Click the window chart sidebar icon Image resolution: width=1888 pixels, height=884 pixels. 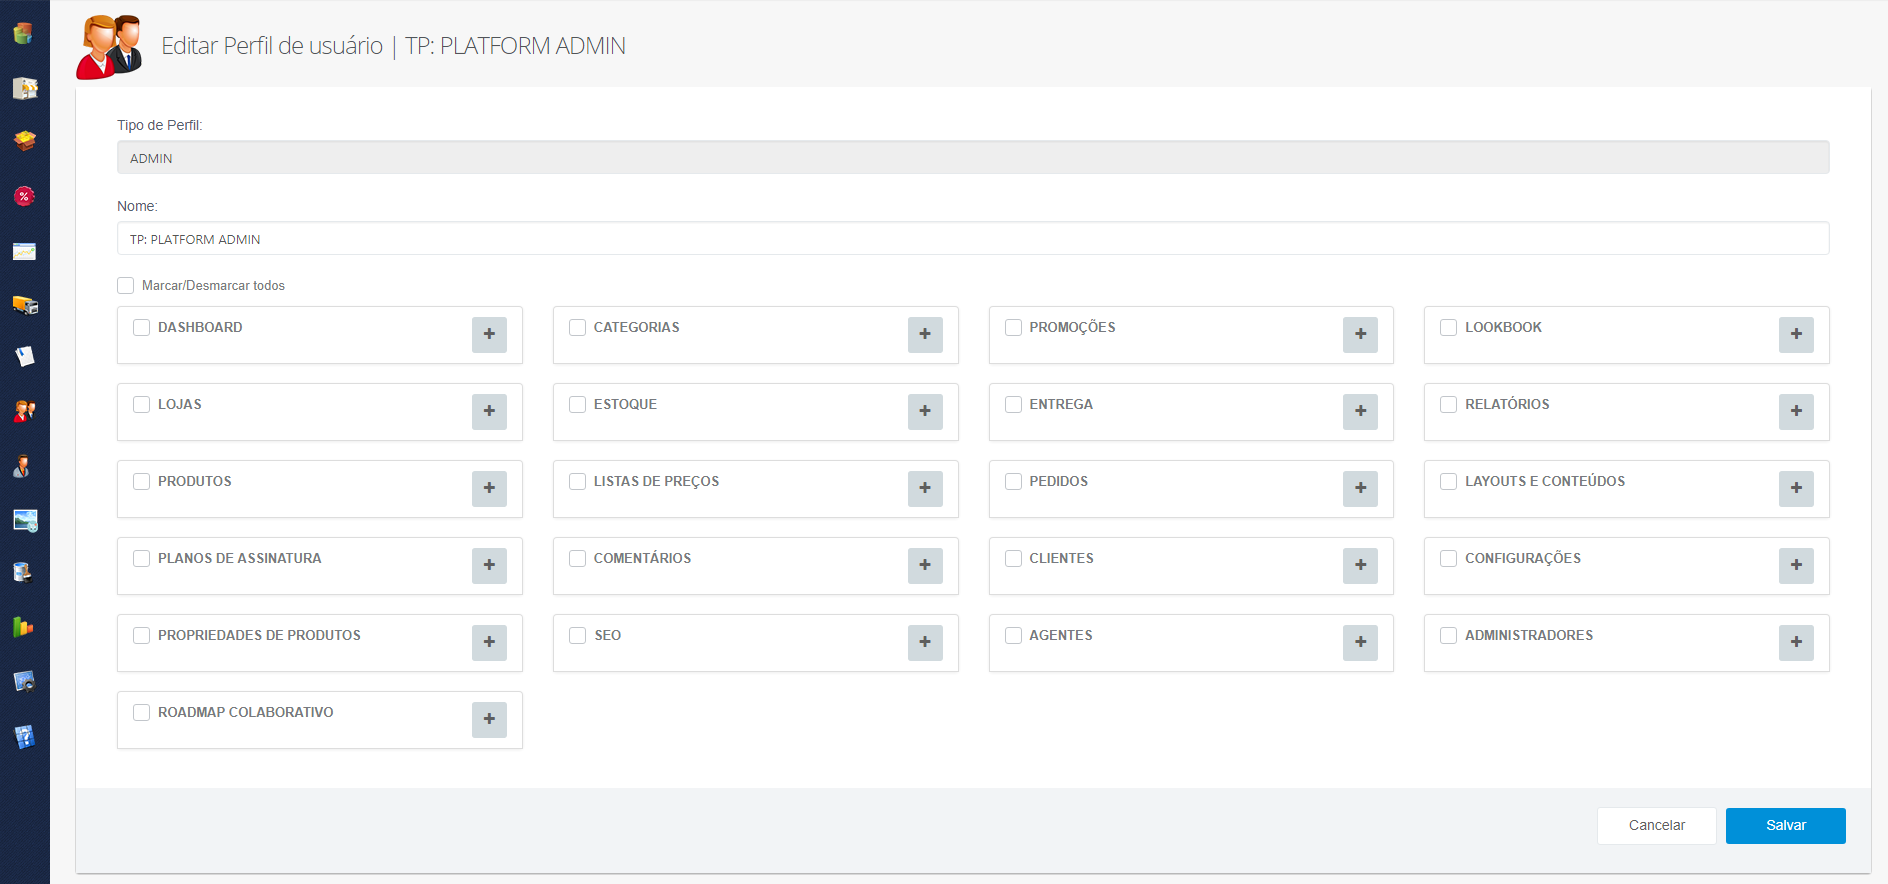pos(24,251)
